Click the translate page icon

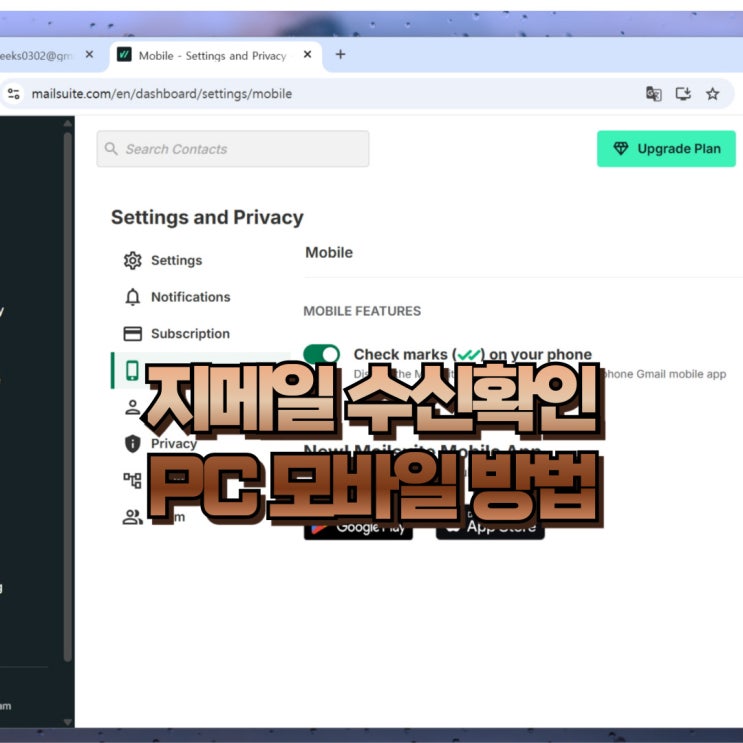pos(653,94)
